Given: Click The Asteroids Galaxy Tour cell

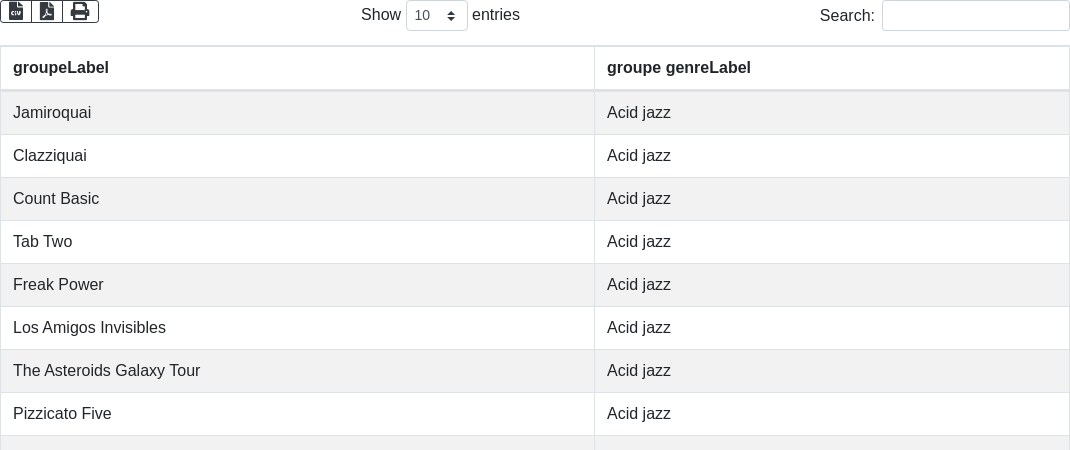Looking at the screenshot, I should (106, 371).
